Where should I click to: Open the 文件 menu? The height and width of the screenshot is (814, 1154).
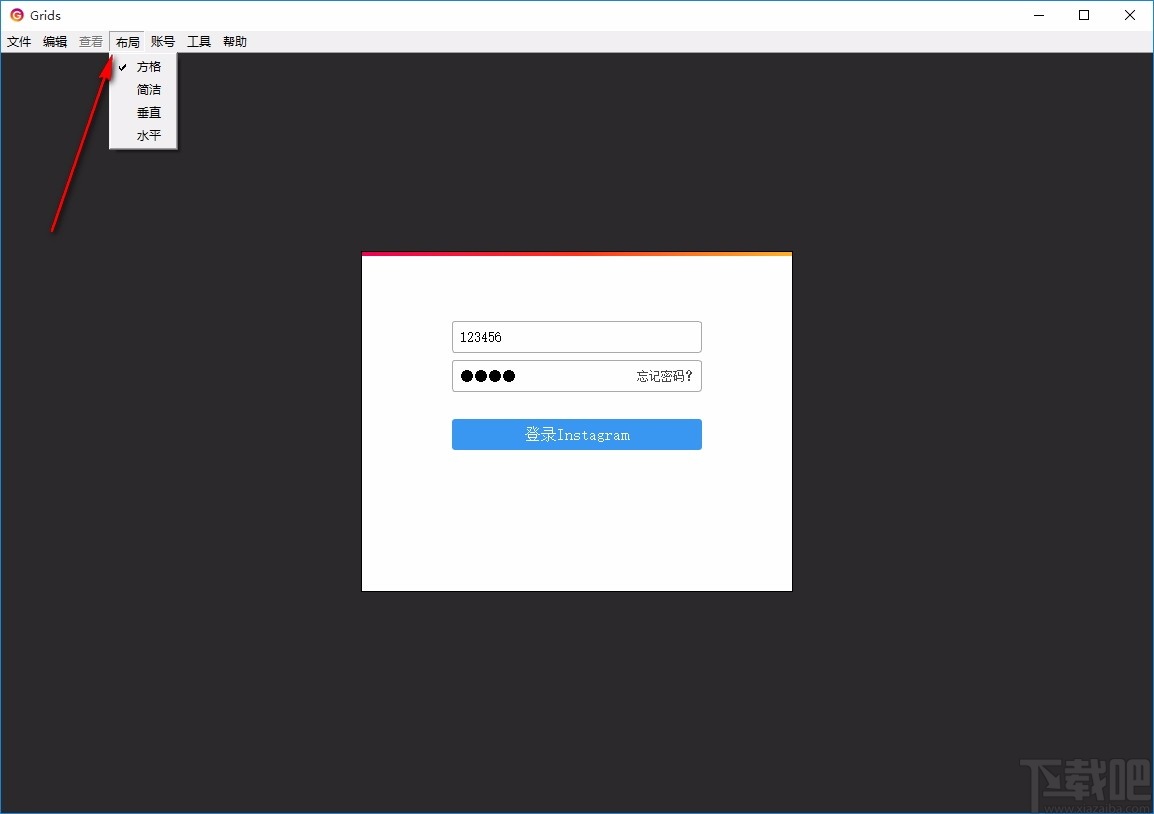click(19, 42)
